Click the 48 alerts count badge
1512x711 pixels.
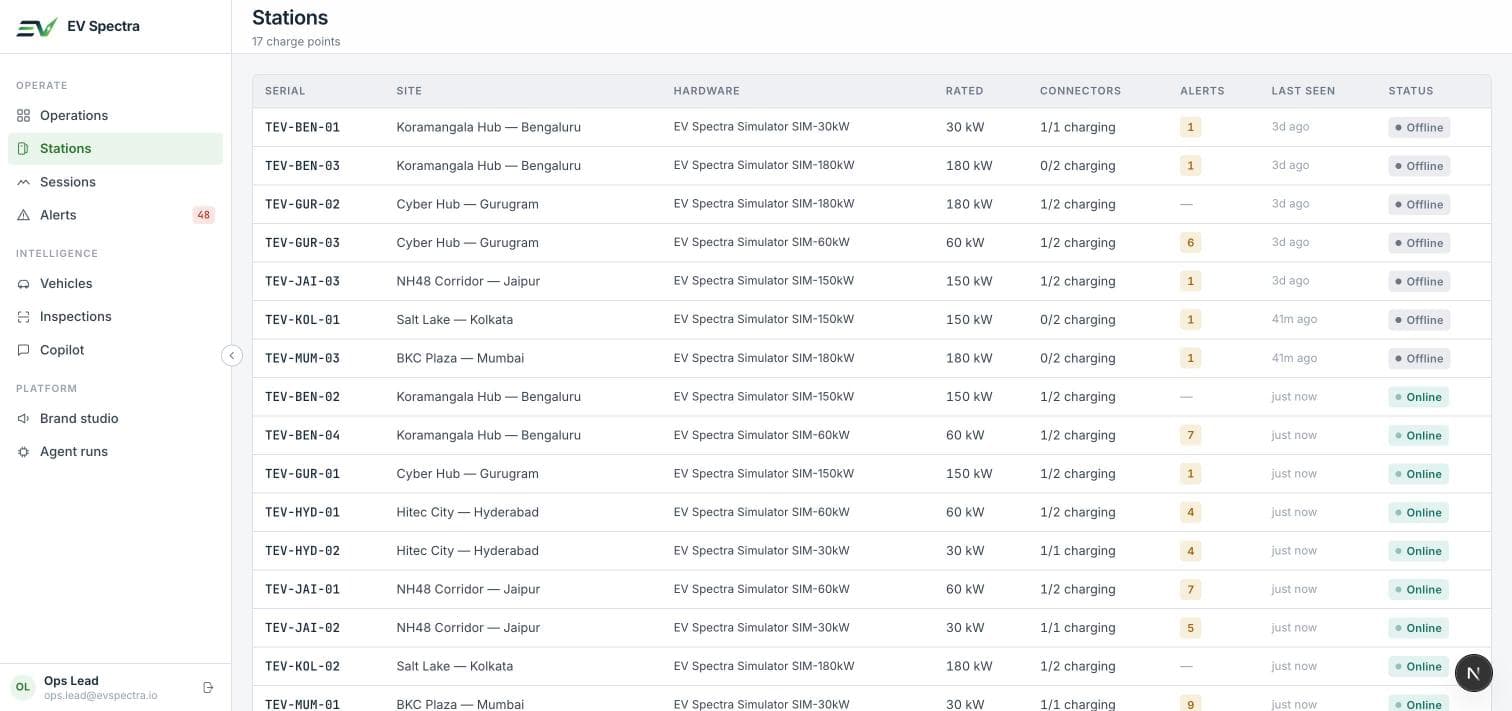(204, 215)
